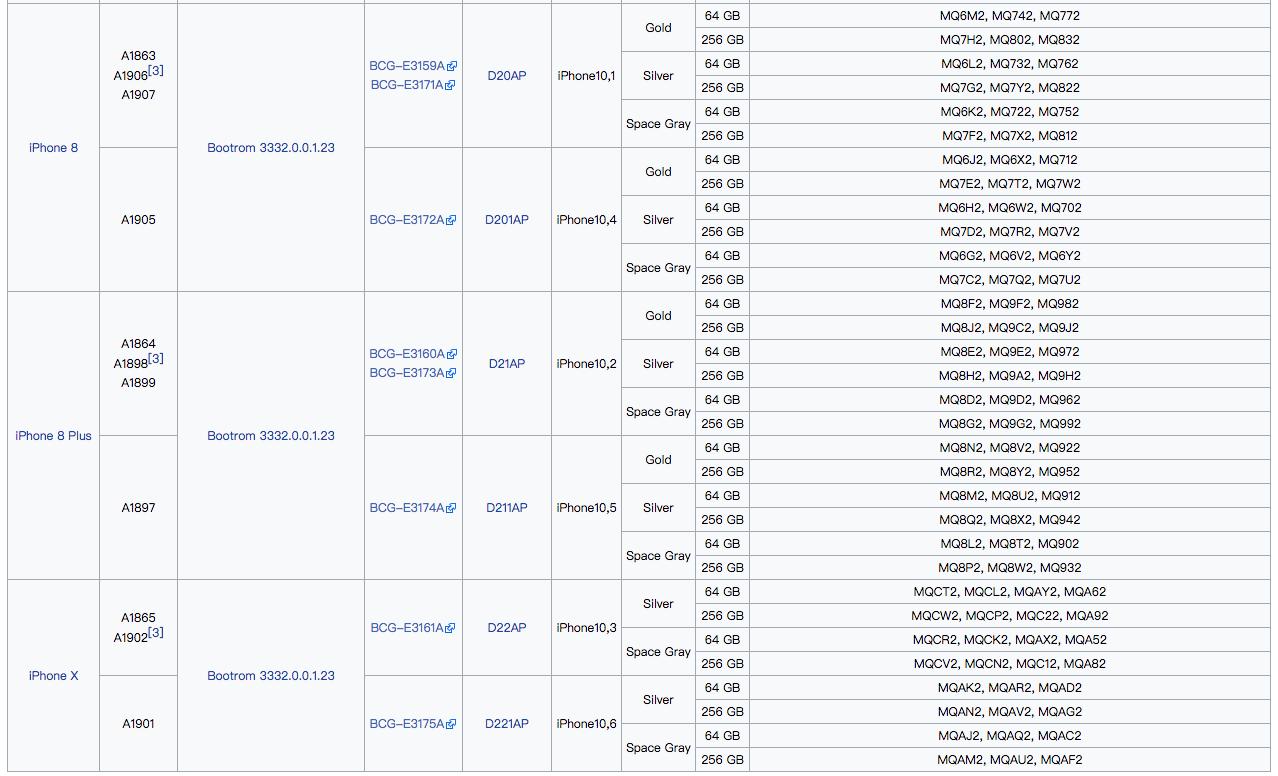
Task: Open footnote reference next to A1902
Action: 156,633
